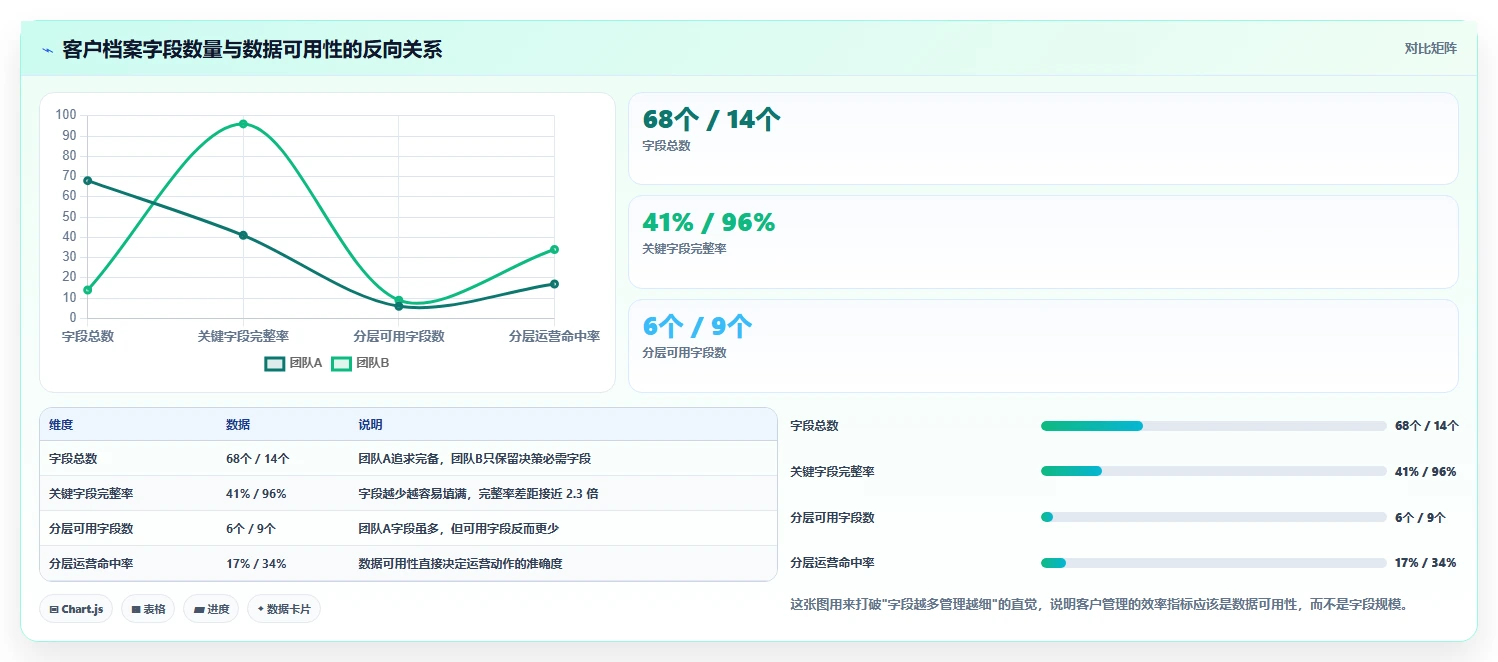
Task: Click description 团队A追求完备，团队B只保留决策必需字段
Action: pyautogui.click(x=475, y=459)
